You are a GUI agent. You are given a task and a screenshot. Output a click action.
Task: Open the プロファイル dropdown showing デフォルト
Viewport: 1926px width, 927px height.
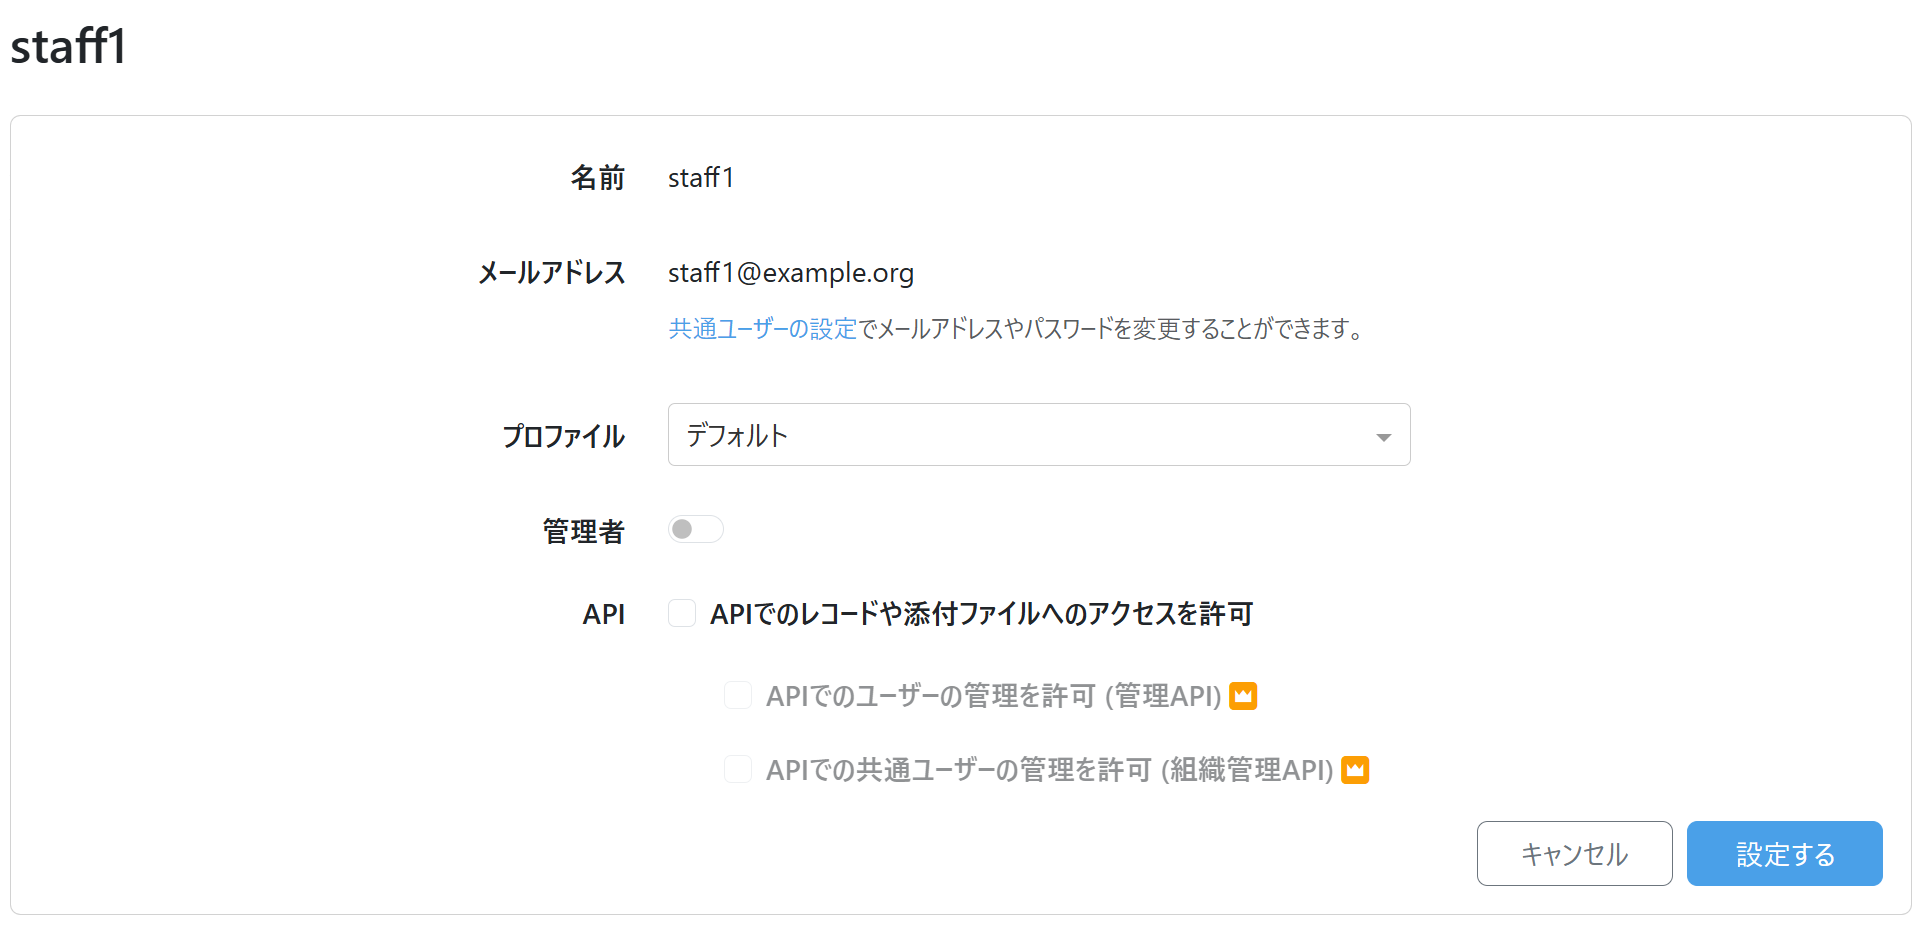click(x=1020, y=435)
